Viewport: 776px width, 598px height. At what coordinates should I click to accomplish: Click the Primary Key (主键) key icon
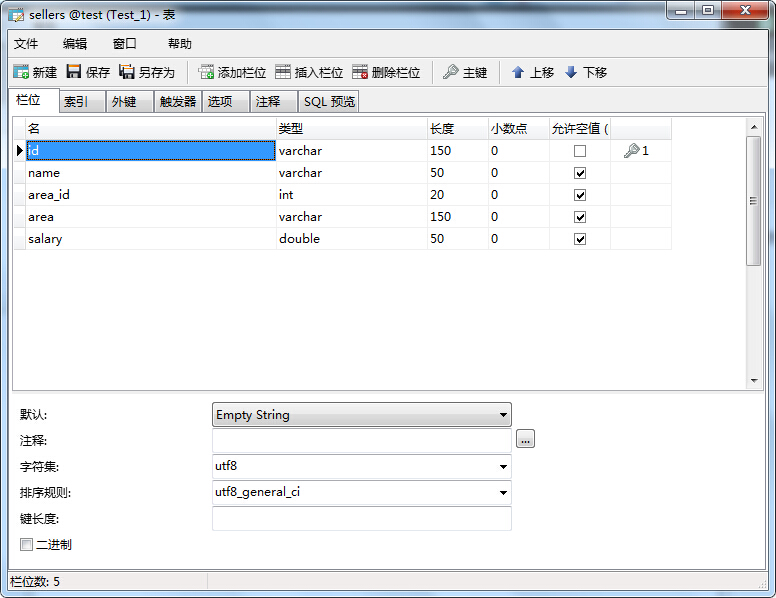point(450,72)
